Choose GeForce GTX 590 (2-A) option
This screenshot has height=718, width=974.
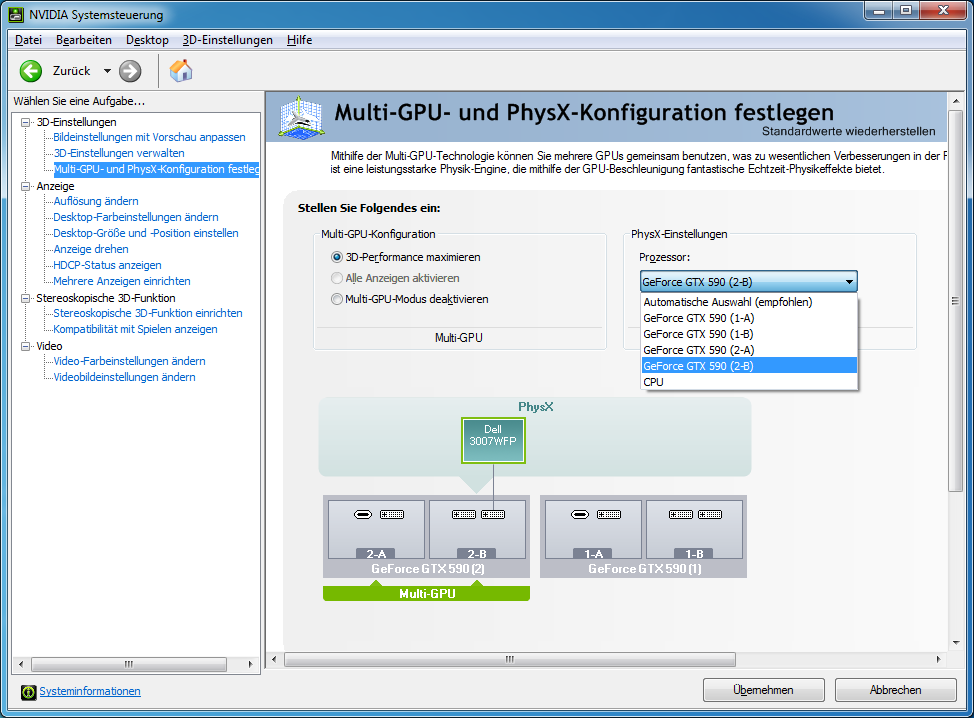(749, 350)
